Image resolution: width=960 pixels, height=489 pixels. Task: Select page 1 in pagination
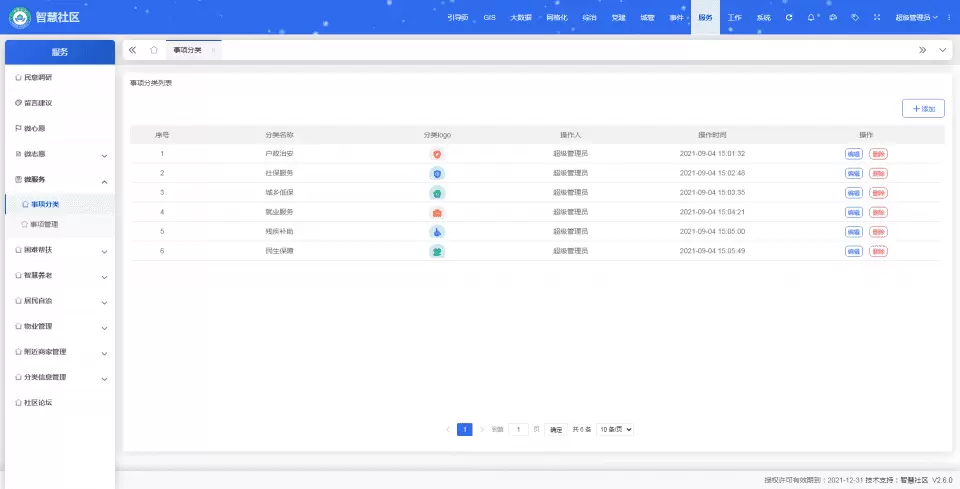tap(465, 430)
